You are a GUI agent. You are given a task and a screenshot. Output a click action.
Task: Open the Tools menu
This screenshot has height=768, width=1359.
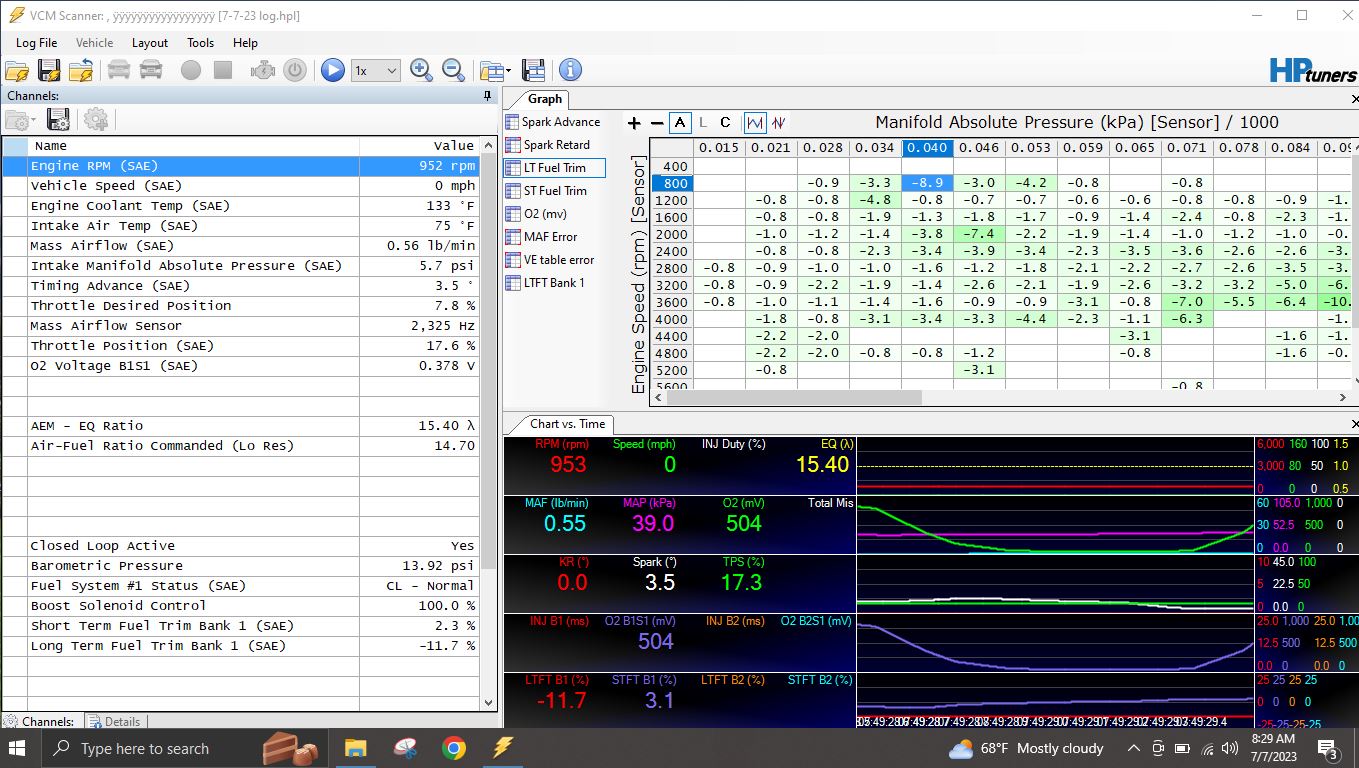[x=200, y=43]
